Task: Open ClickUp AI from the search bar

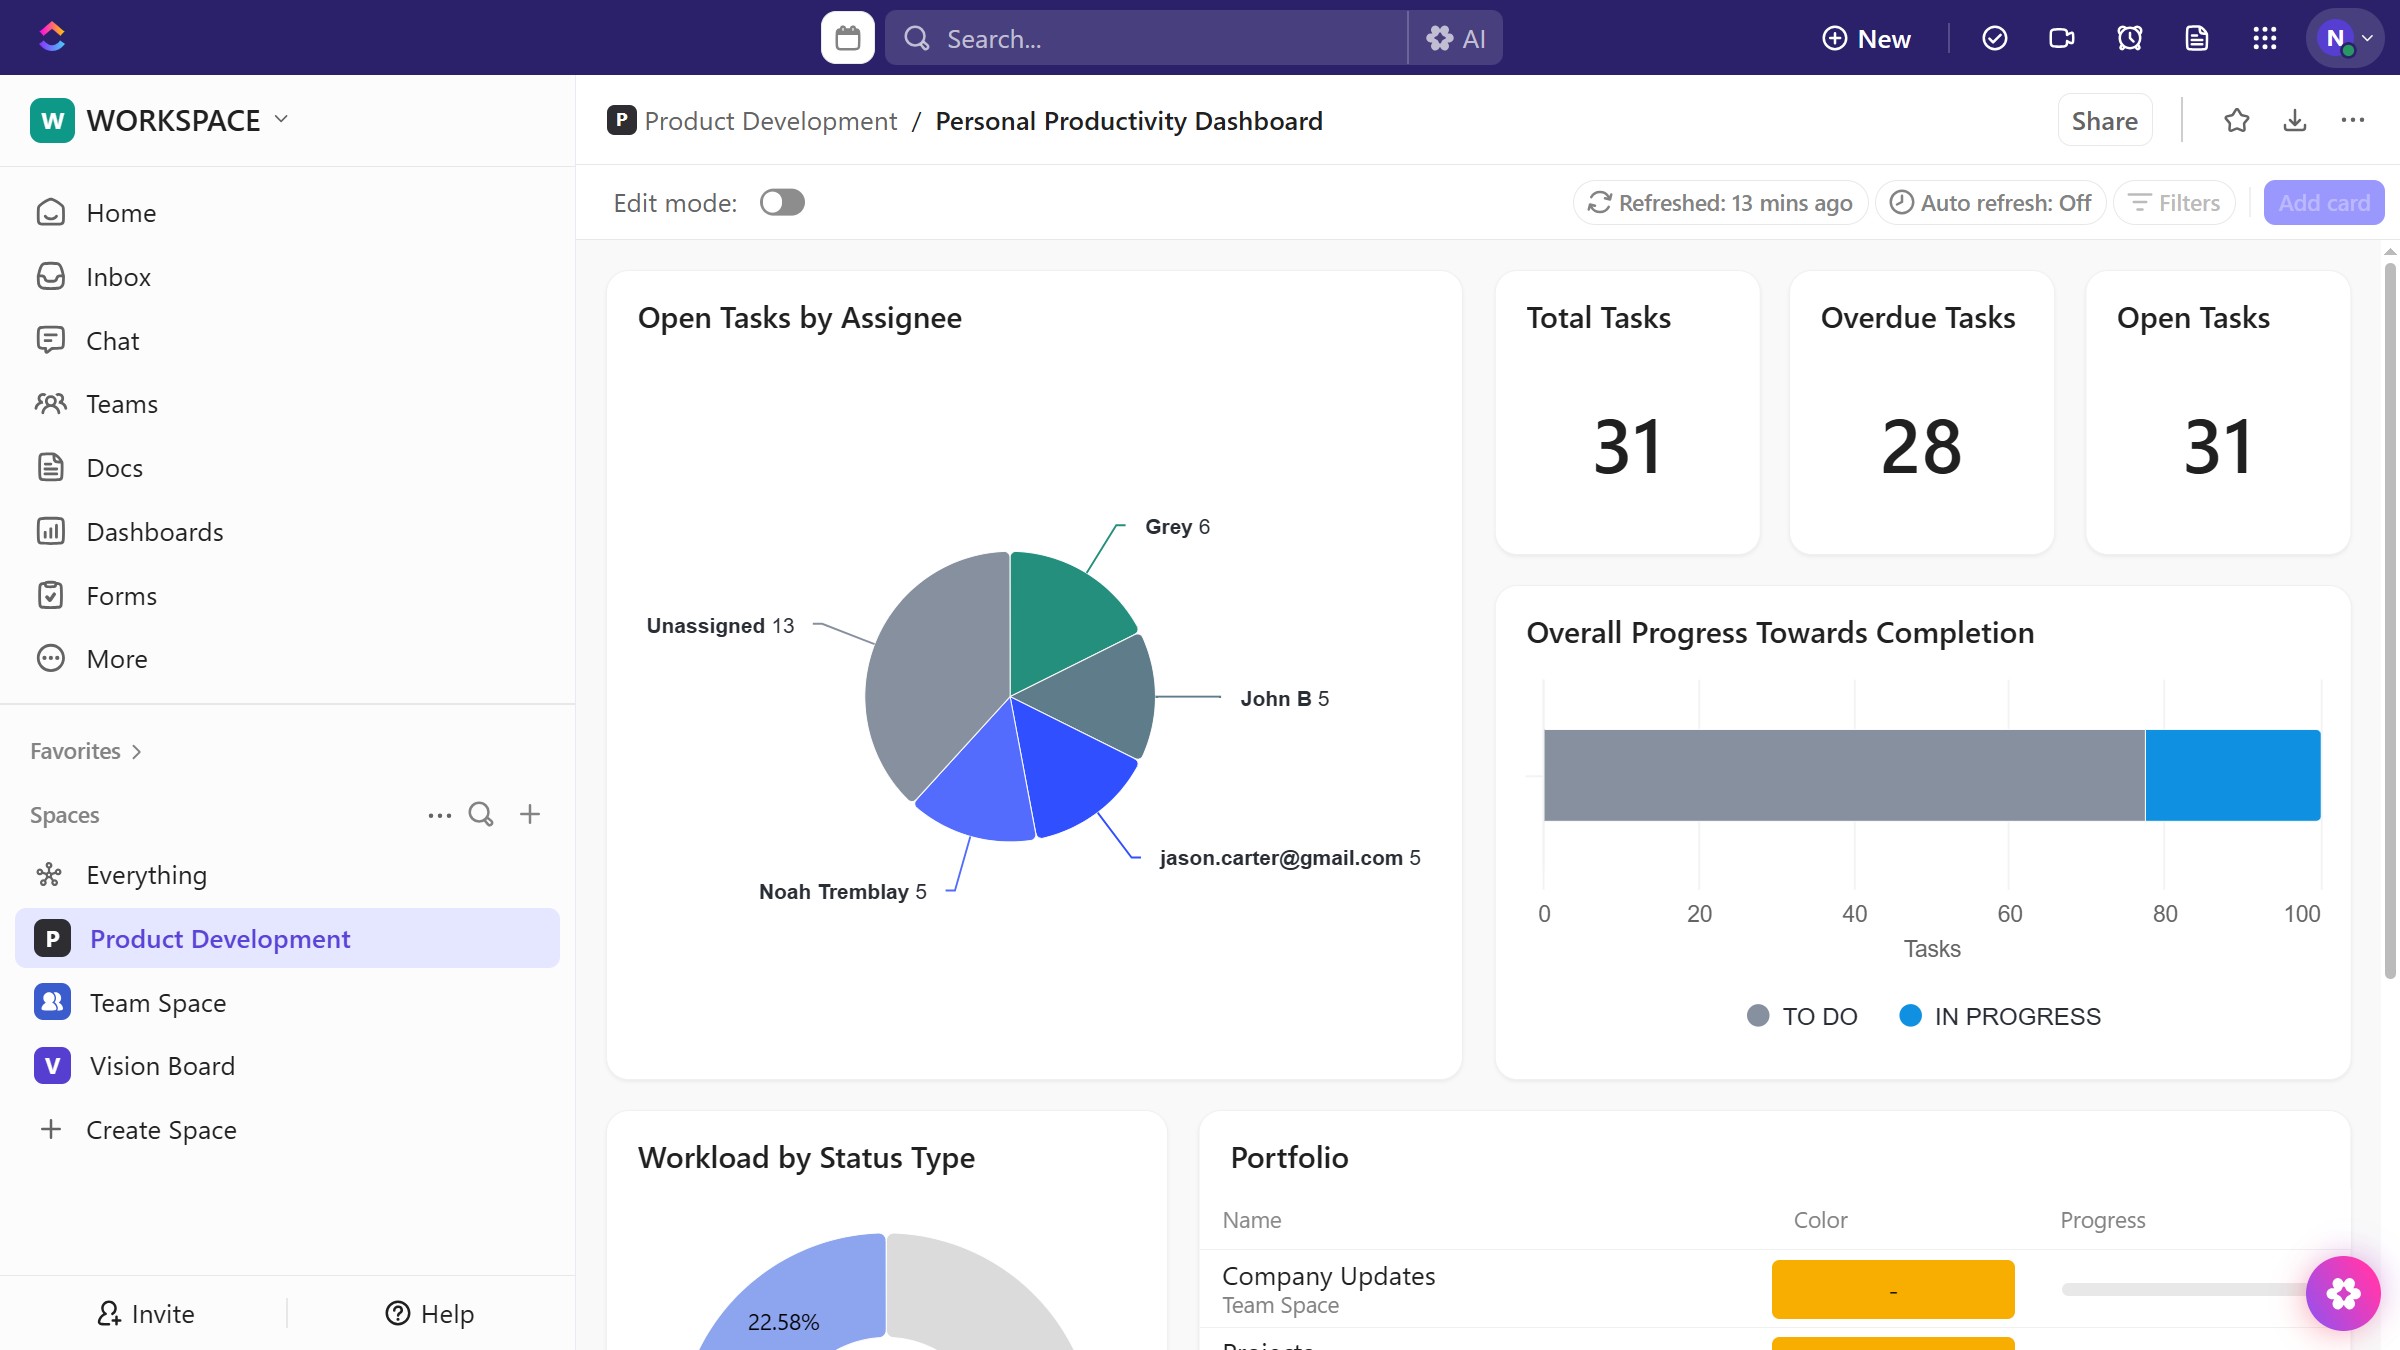Action: coord(1456,37)
